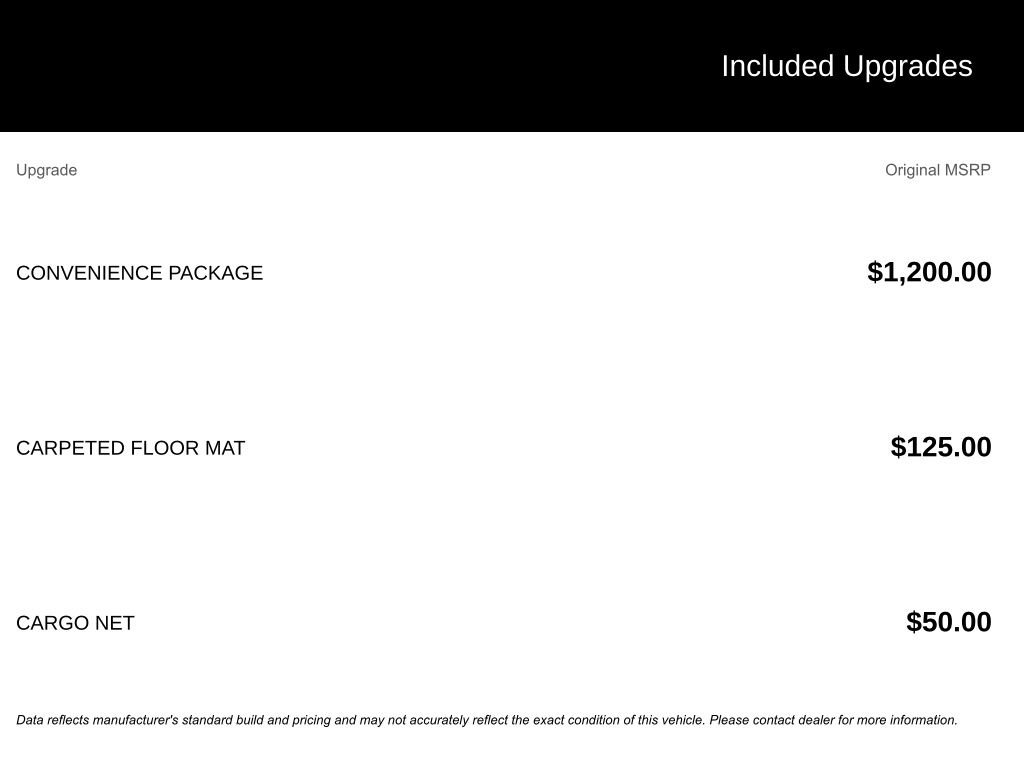Click the $50.00 price

948,622
